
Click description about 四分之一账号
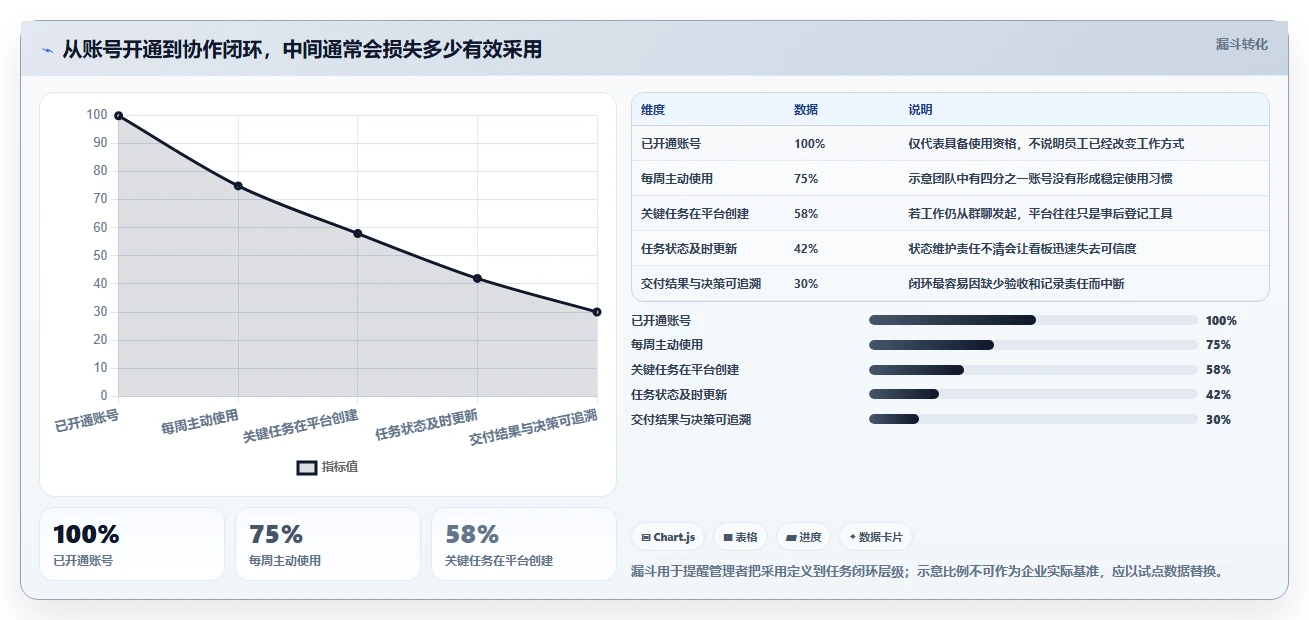[1040, 179]
